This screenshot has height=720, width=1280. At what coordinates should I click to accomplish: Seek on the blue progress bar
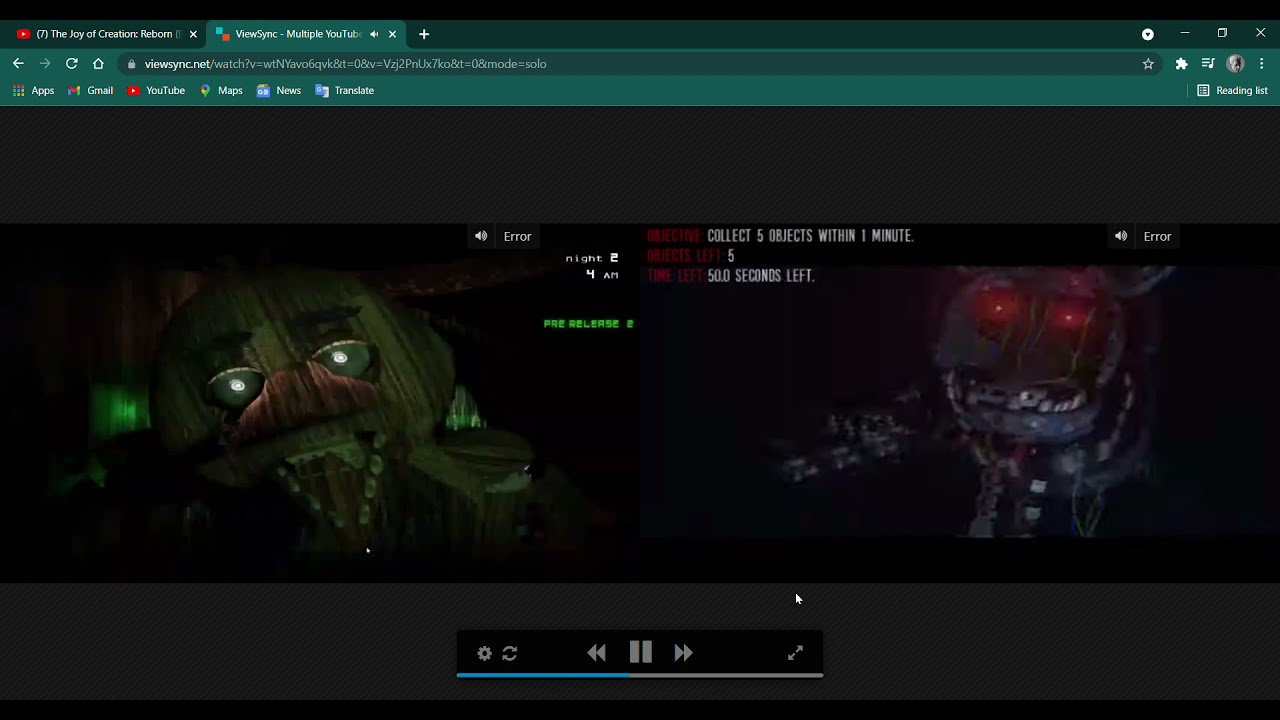[x=640, y=676]
